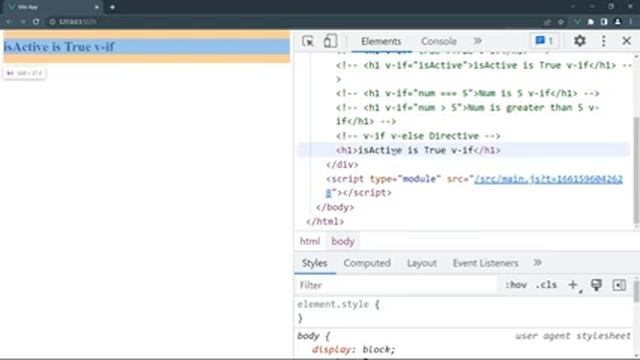Open the Layout pane tab
640x360 pixels.
point(422,263)
